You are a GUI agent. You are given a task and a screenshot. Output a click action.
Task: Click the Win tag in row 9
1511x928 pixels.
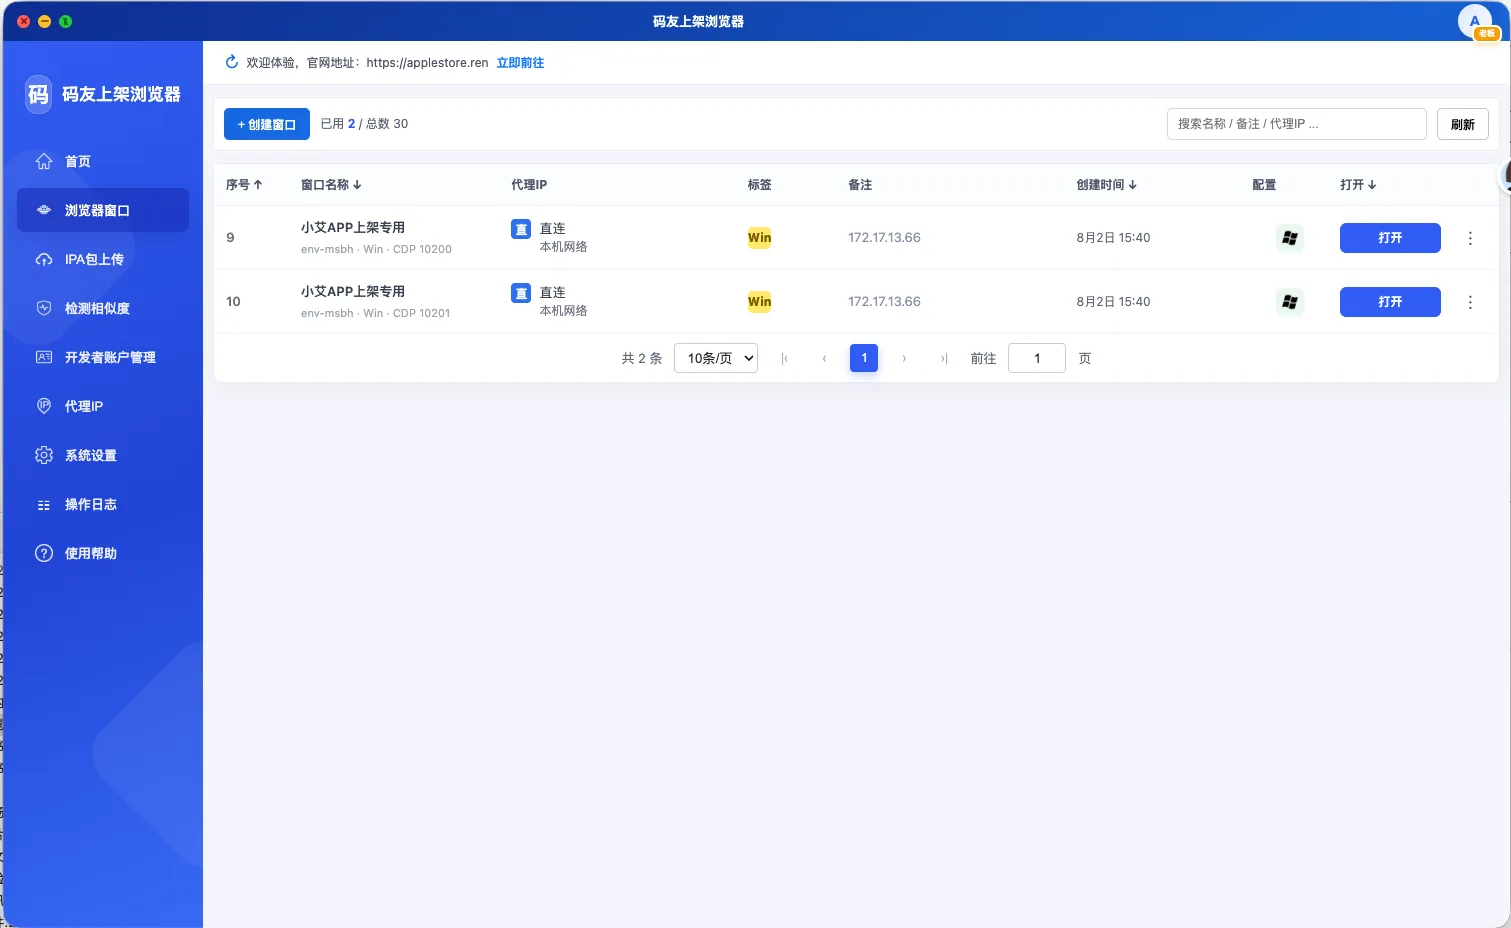click(x=760, y=238)
